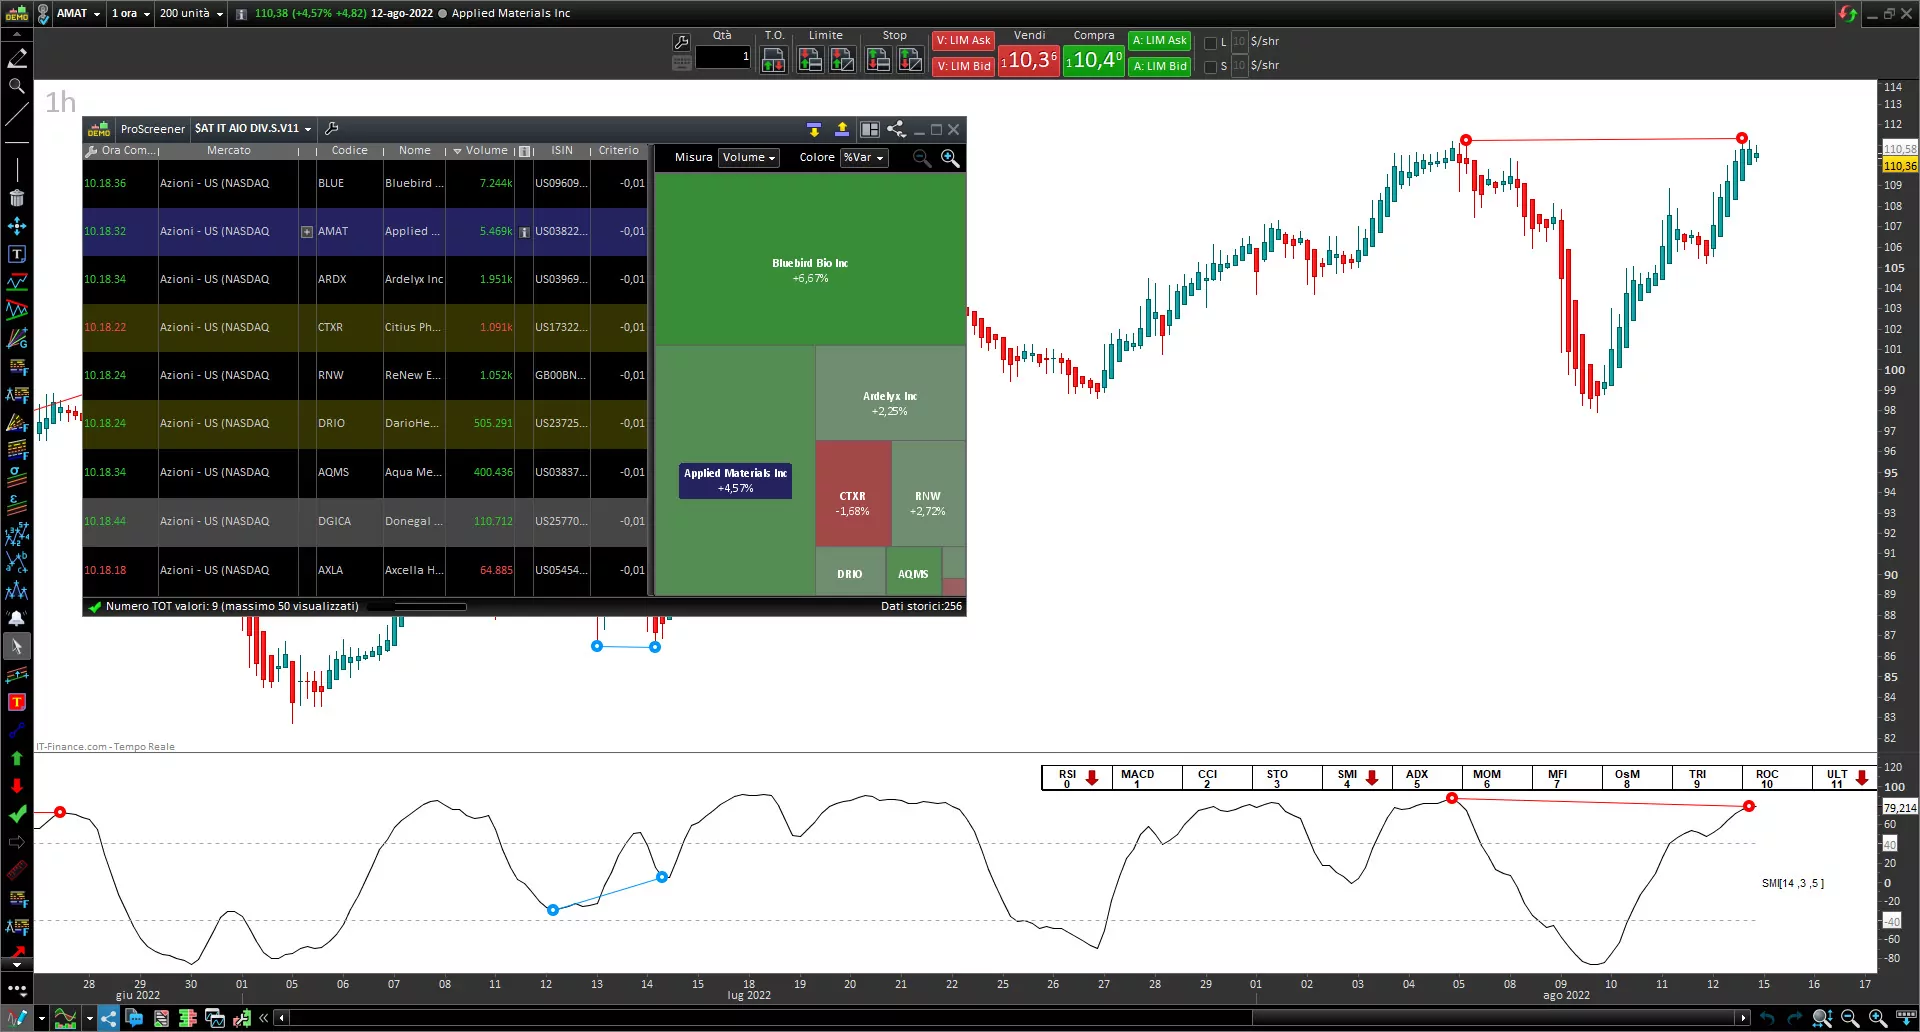The image size is (1920, 1032).
Task: Open ProScreener wrench settings
Action: coord(332,129)
